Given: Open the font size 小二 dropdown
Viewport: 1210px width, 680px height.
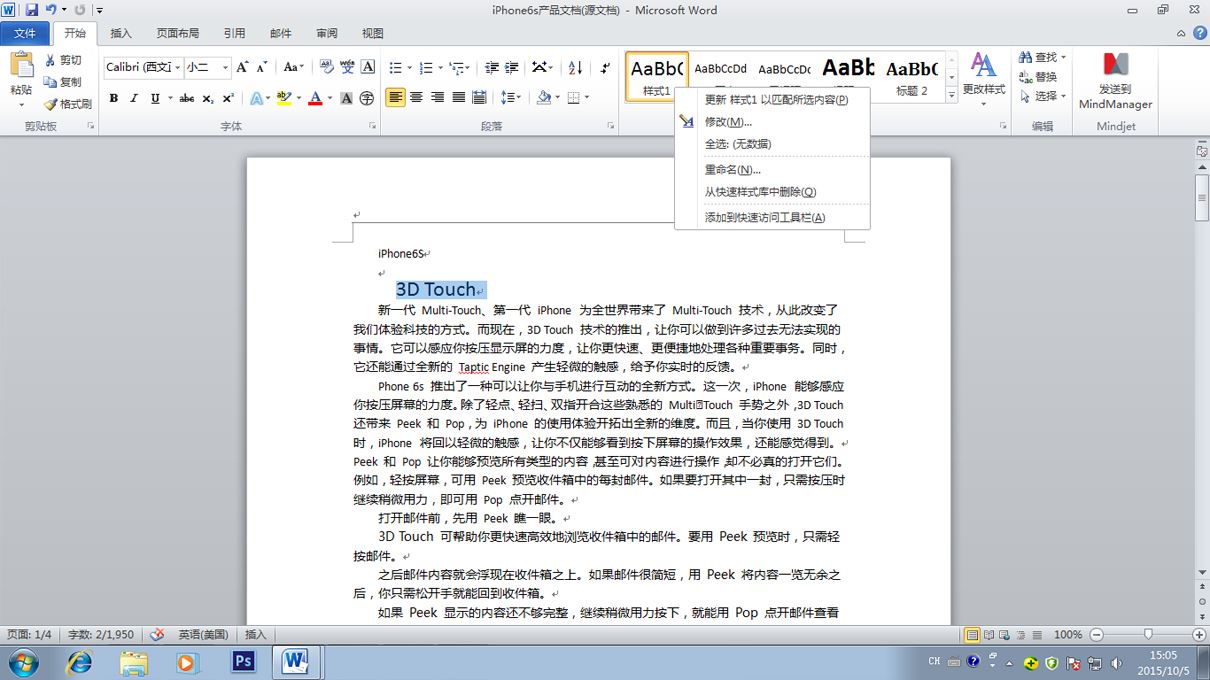Looking at the screenshot, I should click(x=225, y=67).
